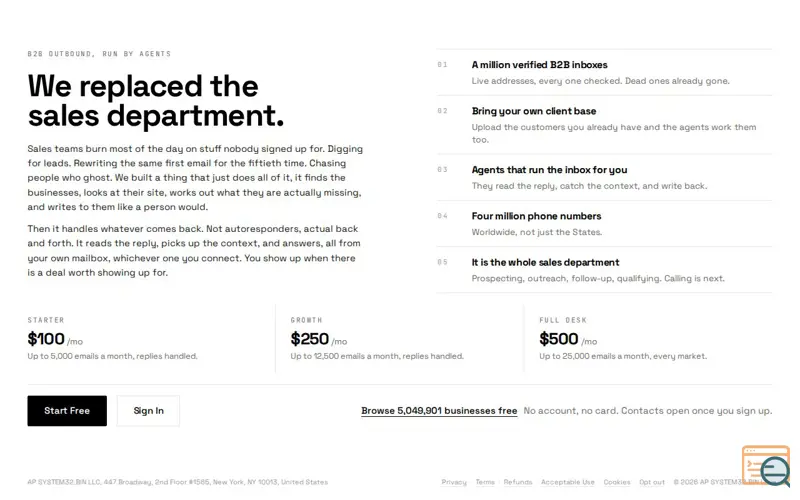Click feature 02, Bring your own client base

[604, 125]
